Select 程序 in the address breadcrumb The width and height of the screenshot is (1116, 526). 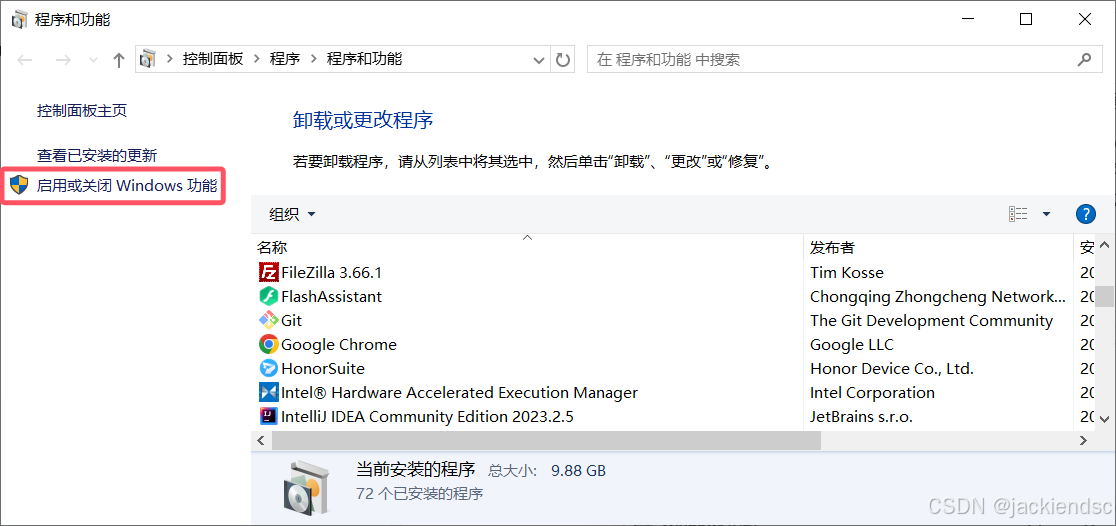[x=285, y=59]
